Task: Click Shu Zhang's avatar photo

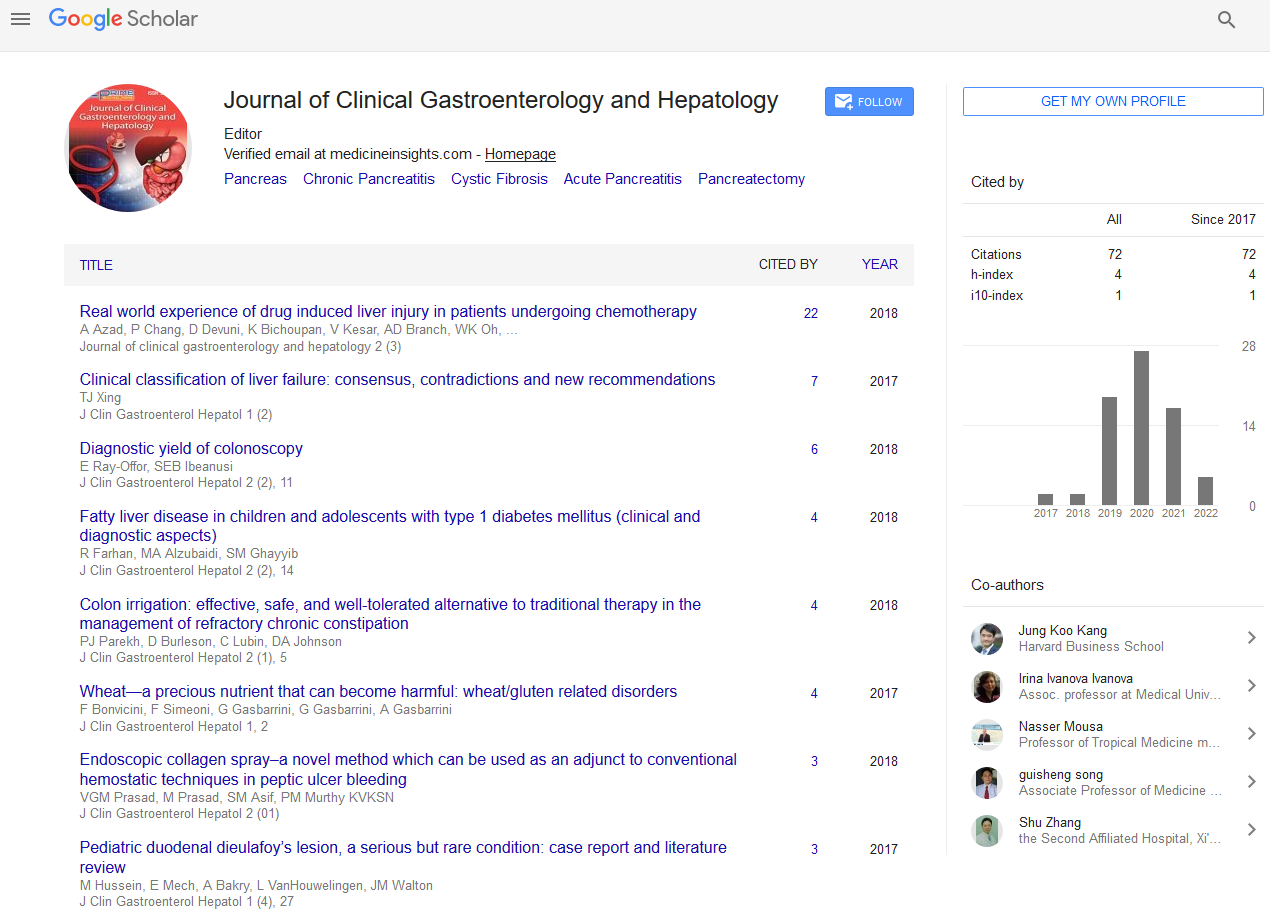Action: pyautogui.click(x=987, y=830)
